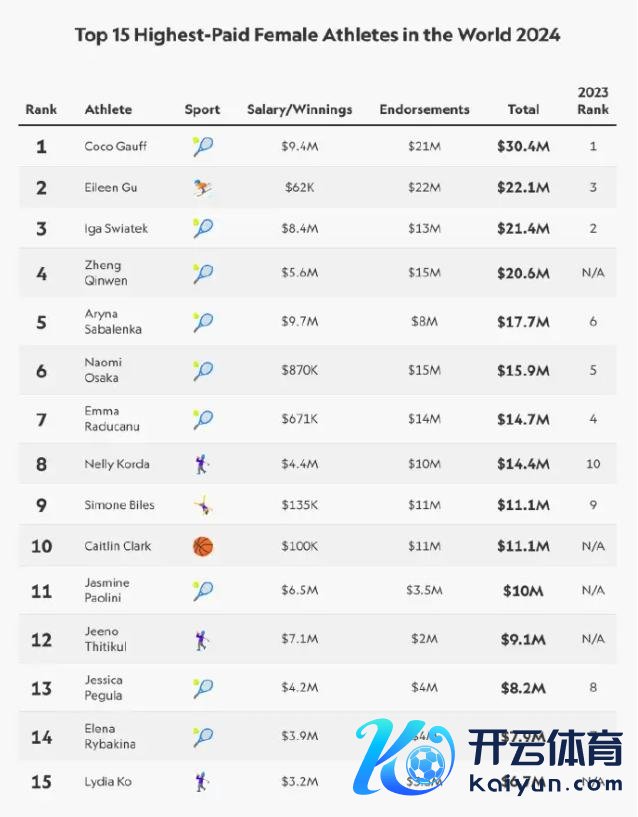Image resolution: width=638 pixels, height=817 pixels.
Task: Click the skier icon in Eileen Gu's row
Action: [203, 187]
